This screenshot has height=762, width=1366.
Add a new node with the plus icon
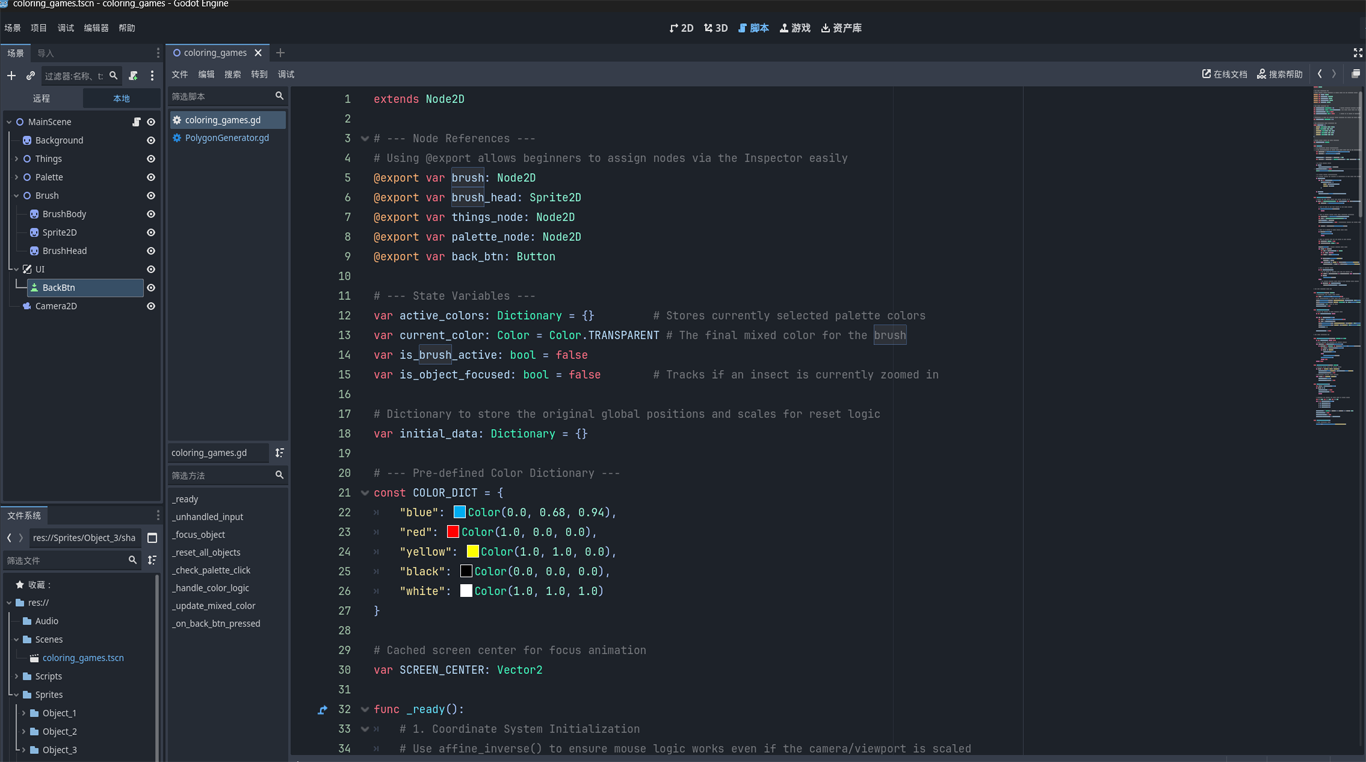click(x=12, y=76)
